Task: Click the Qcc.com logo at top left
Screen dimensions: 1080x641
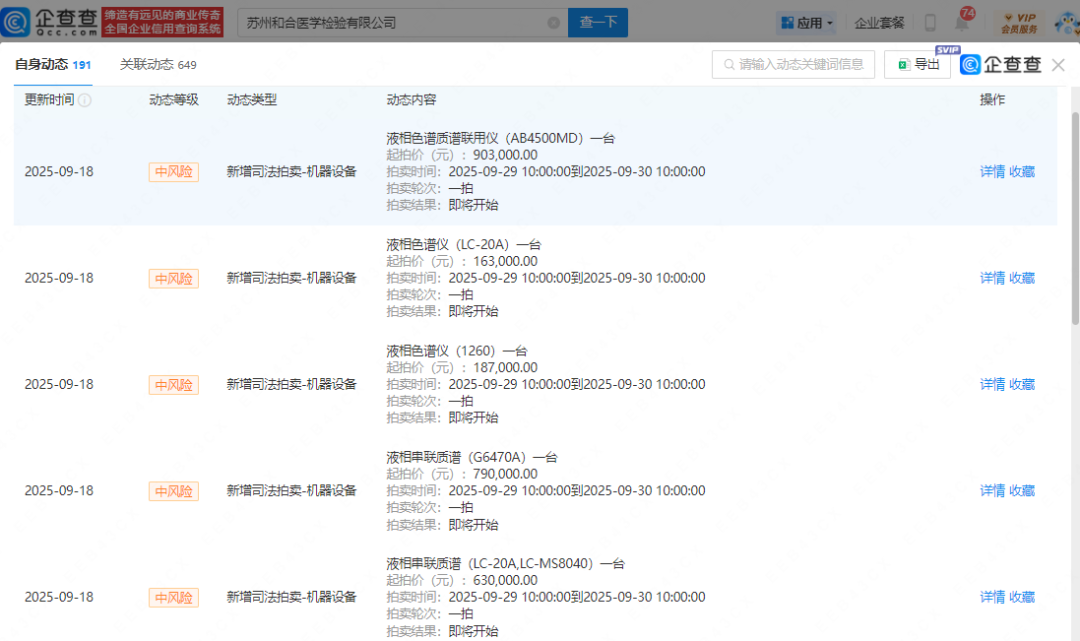Action: 50,22
